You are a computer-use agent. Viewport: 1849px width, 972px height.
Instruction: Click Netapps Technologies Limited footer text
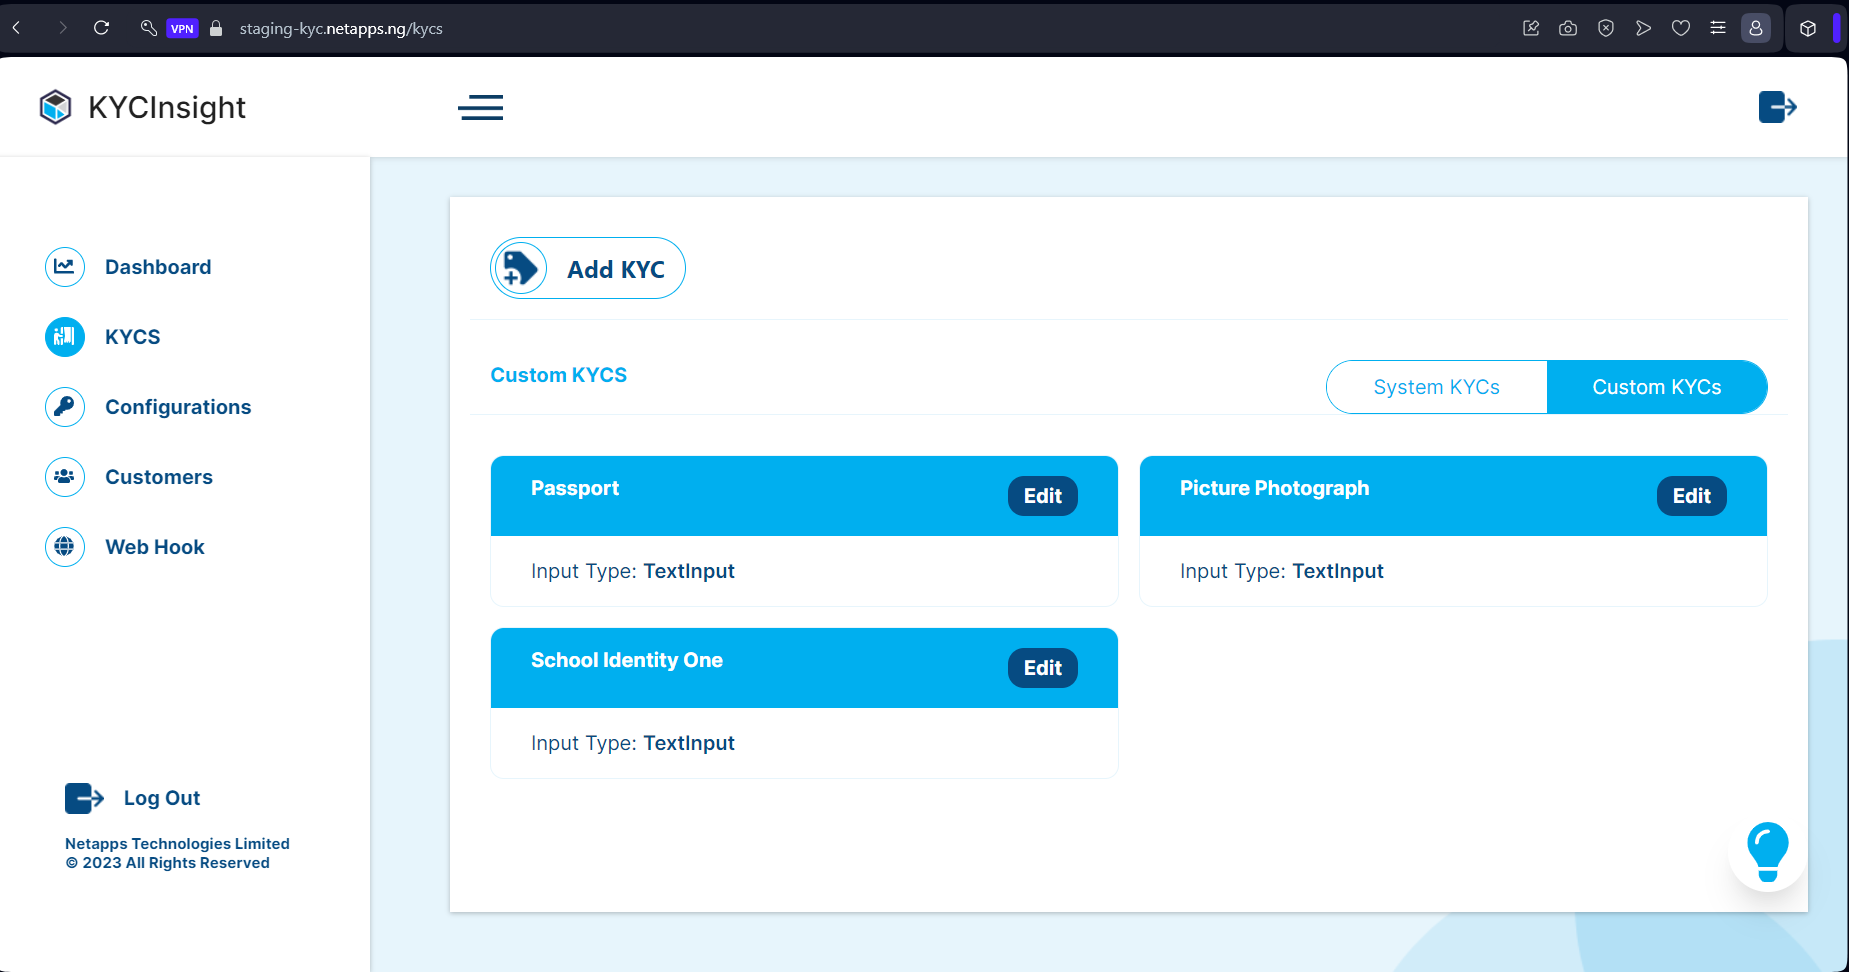tap(177, 844)
